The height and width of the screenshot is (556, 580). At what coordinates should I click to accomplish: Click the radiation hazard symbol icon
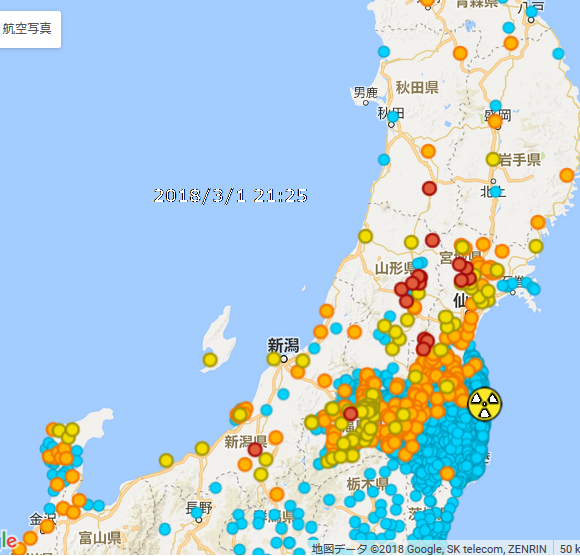(x=485, y=404)
